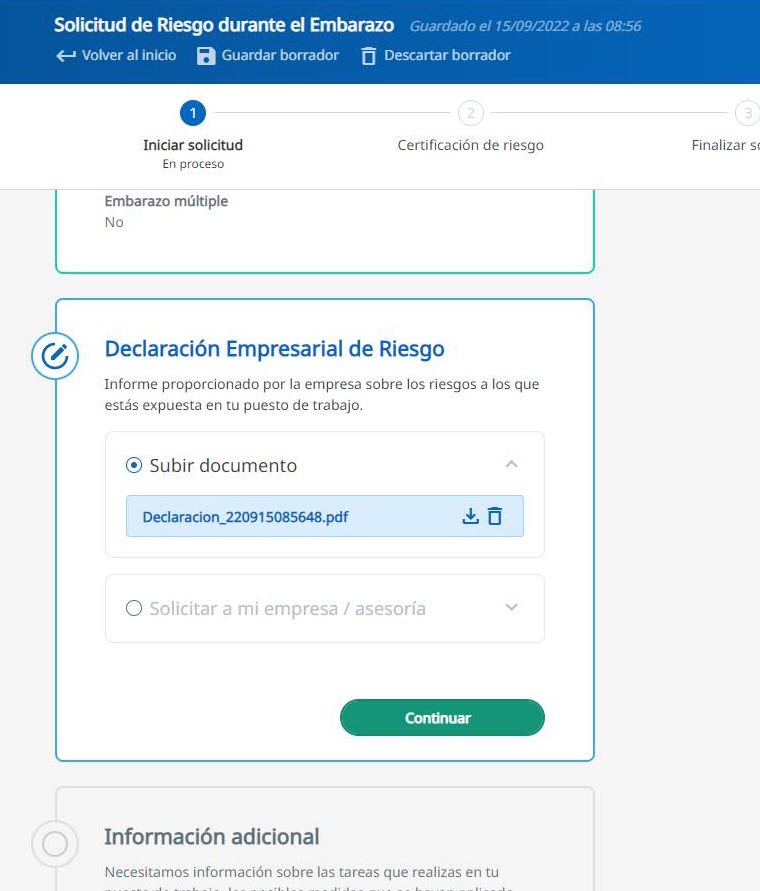The width and height of the screenshot is (760, 891).
Task: Click the step 1 circle indicator
Action: point(192,113)
